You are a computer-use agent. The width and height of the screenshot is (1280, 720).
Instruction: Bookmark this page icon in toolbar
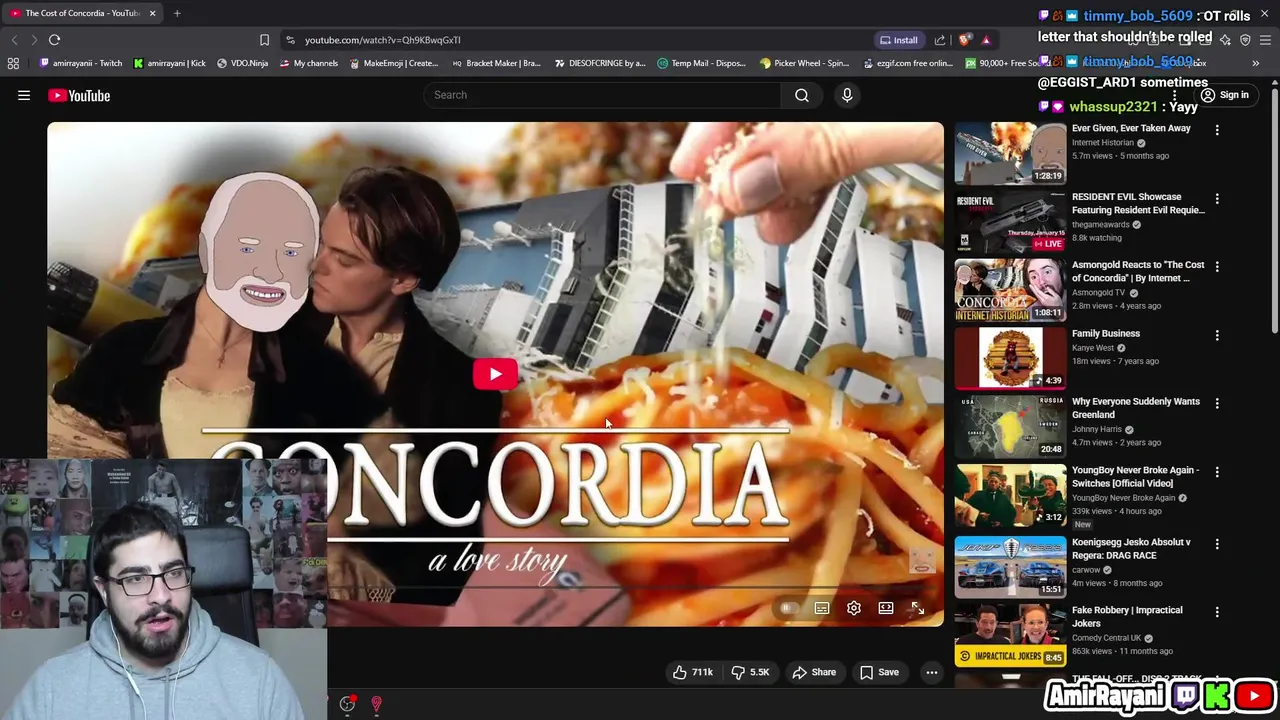click(264, 40)
